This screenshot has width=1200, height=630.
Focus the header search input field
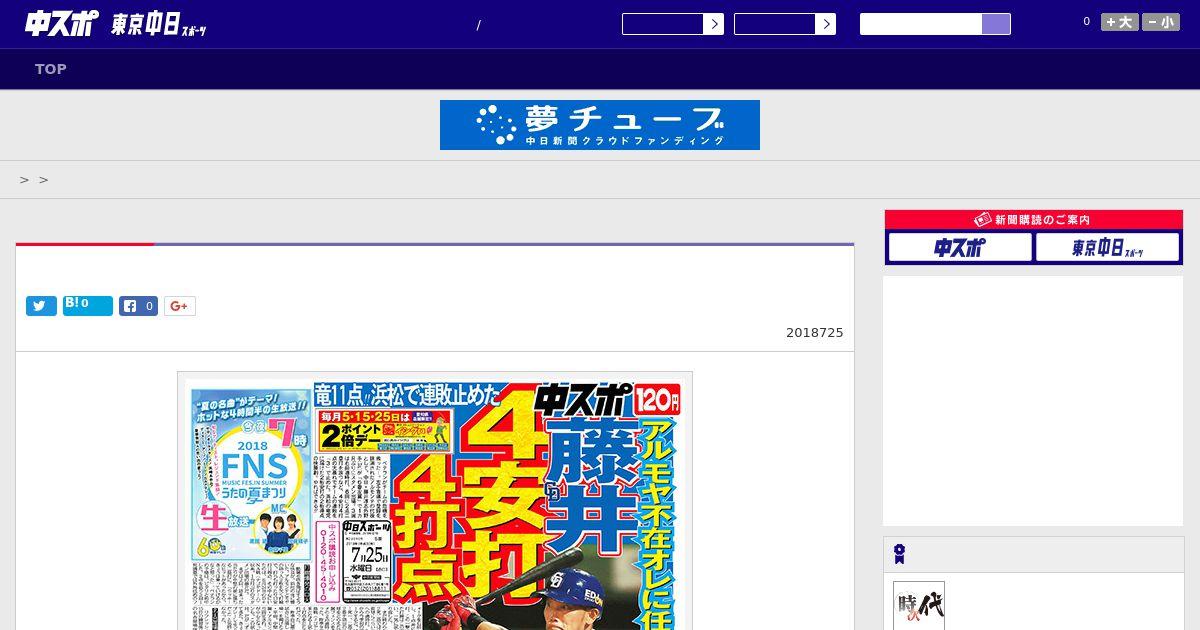point(921,24)
